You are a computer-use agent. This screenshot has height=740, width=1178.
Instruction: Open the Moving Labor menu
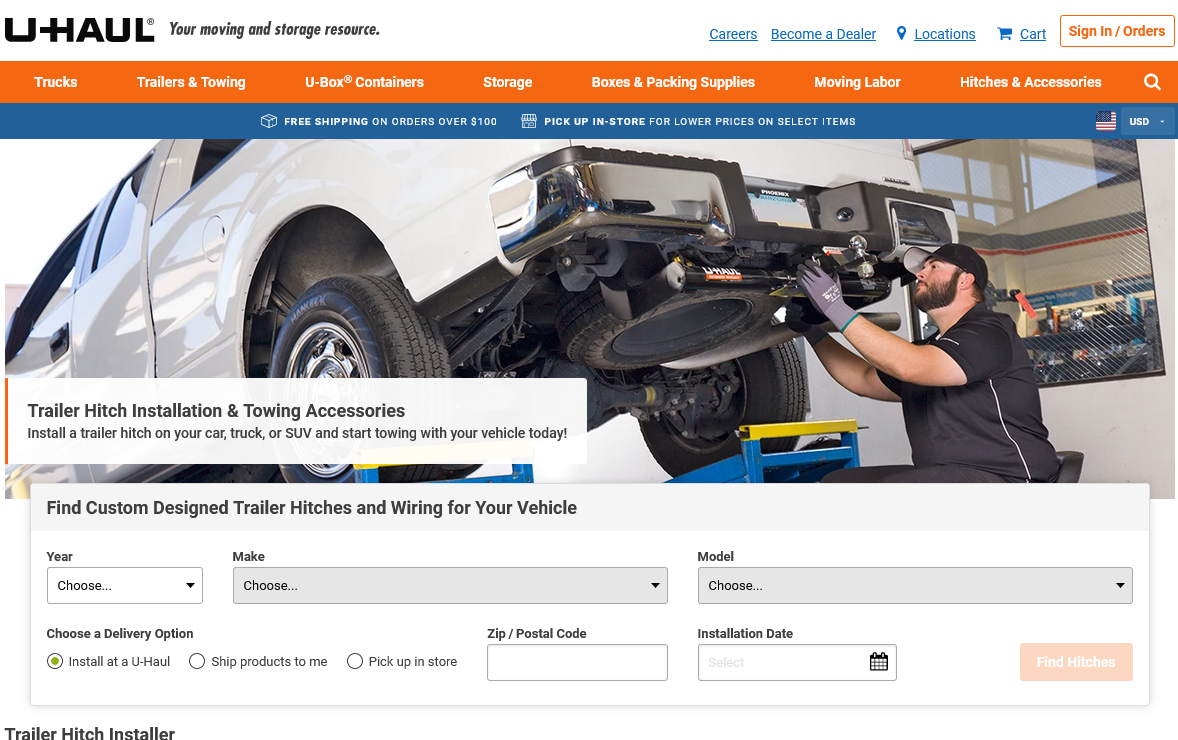click(857, 82)
